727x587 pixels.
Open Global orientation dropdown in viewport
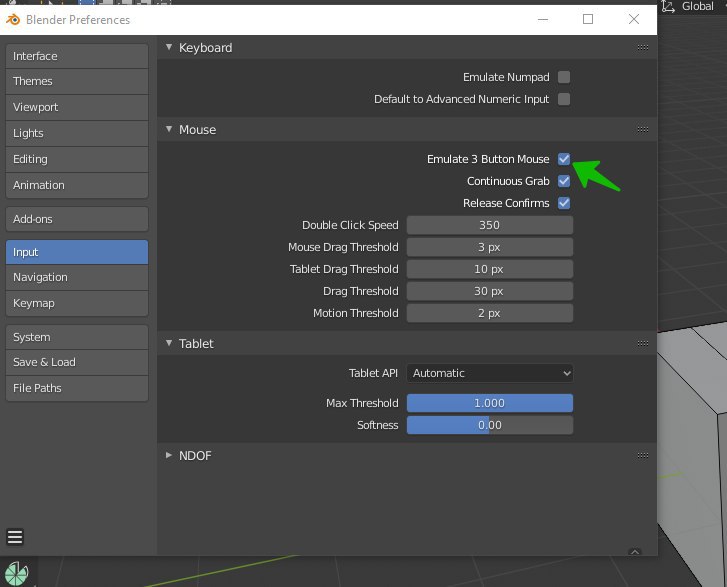pyautogui.click(x=697, y=6)
